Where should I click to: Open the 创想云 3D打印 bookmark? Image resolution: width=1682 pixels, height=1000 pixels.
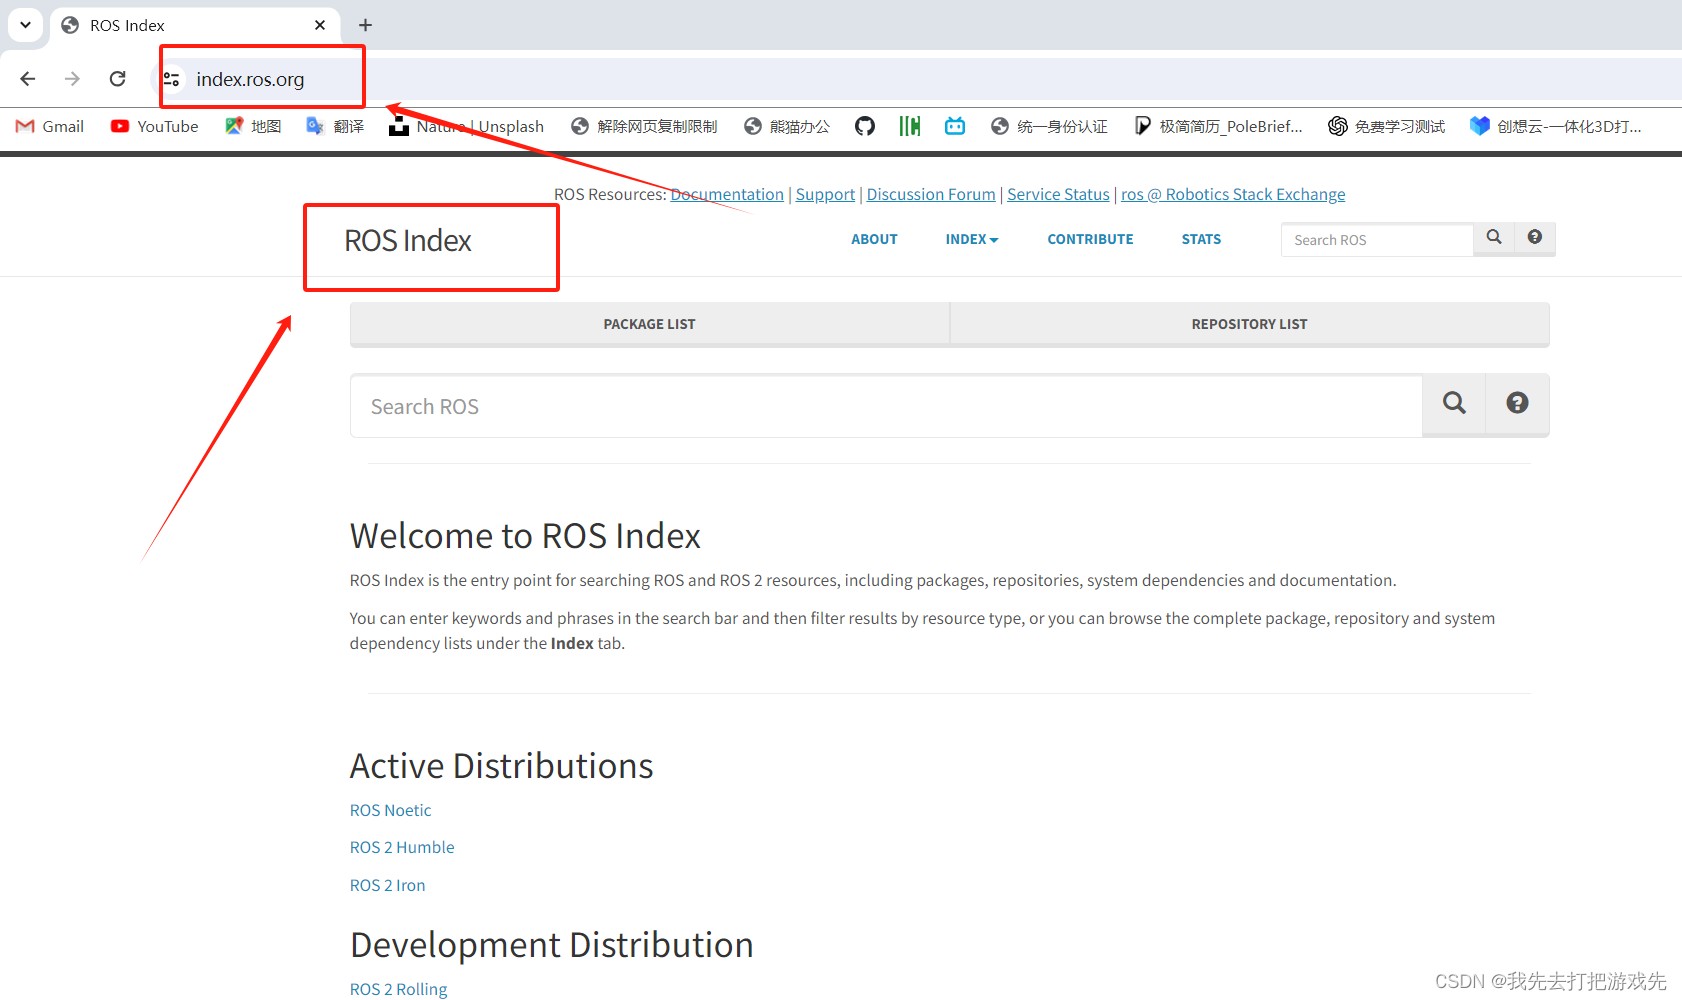click(1555, 126)
